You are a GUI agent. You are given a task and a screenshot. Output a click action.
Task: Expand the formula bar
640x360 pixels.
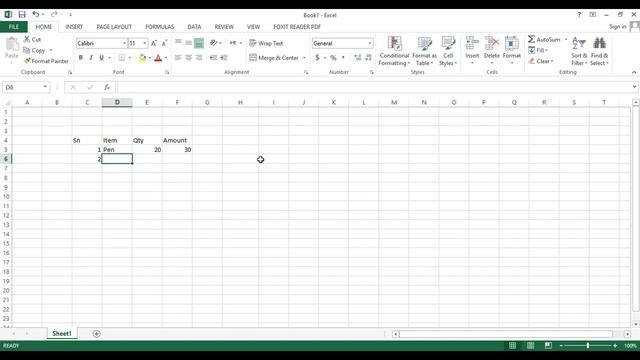[x=634, y=87]
